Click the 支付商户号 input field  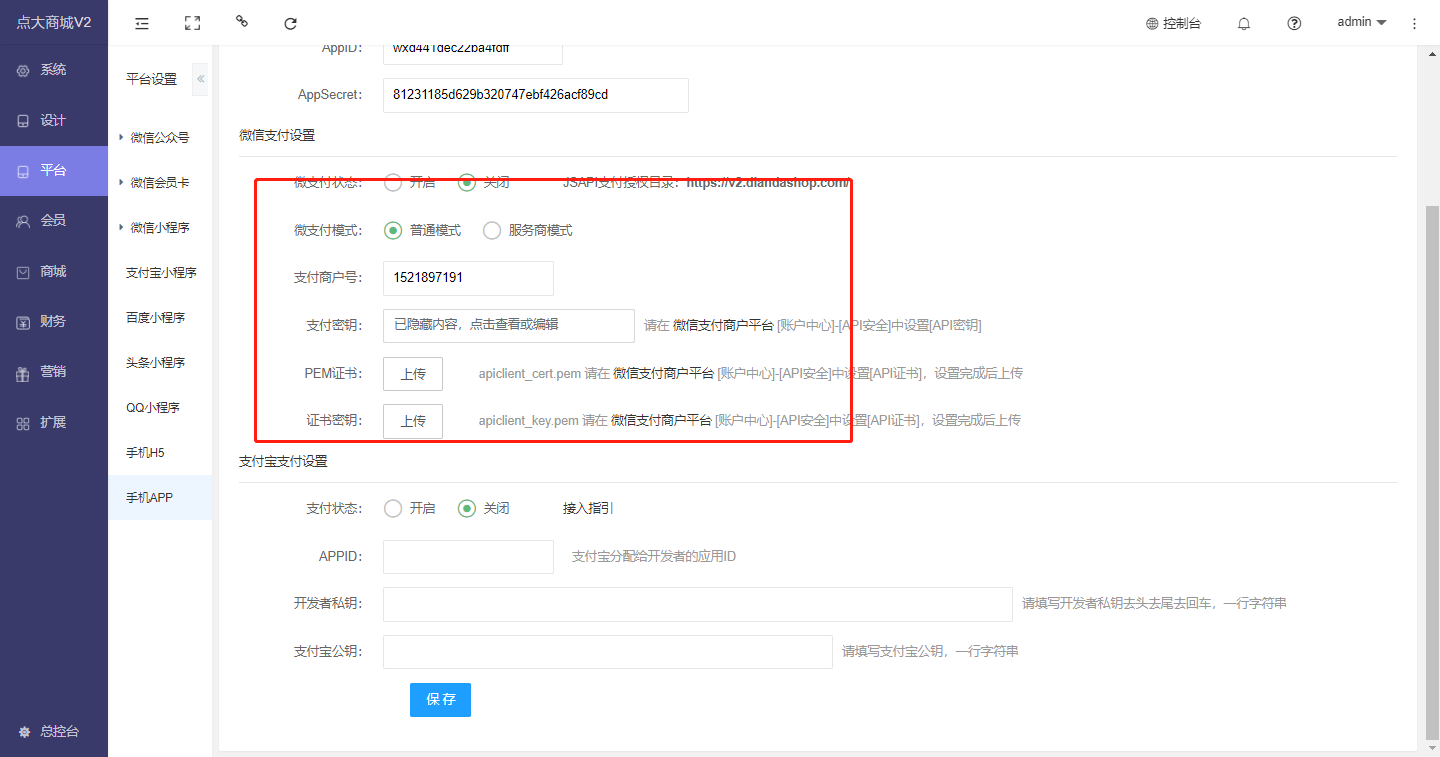tap(468, 278)
